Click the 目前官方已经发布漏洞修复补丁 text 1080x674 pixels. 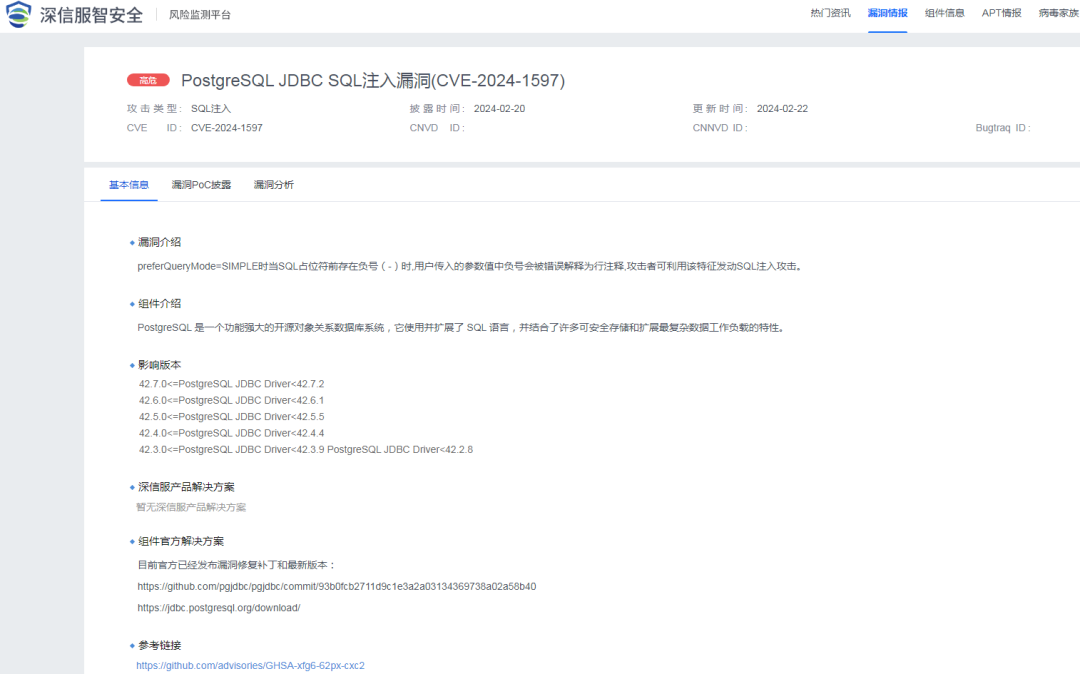[236, 565]
